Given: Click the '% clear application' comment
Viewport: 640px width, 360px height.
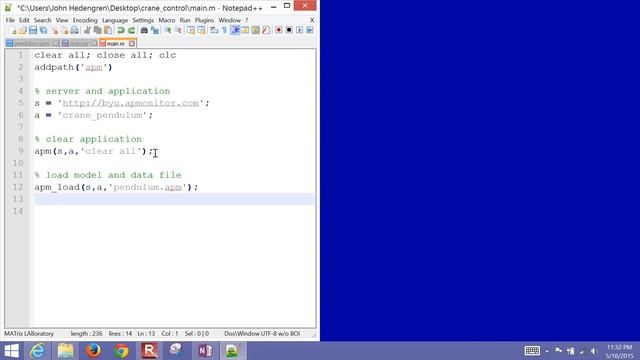Looking at the screenshot, I should click(x=88, y=139).
